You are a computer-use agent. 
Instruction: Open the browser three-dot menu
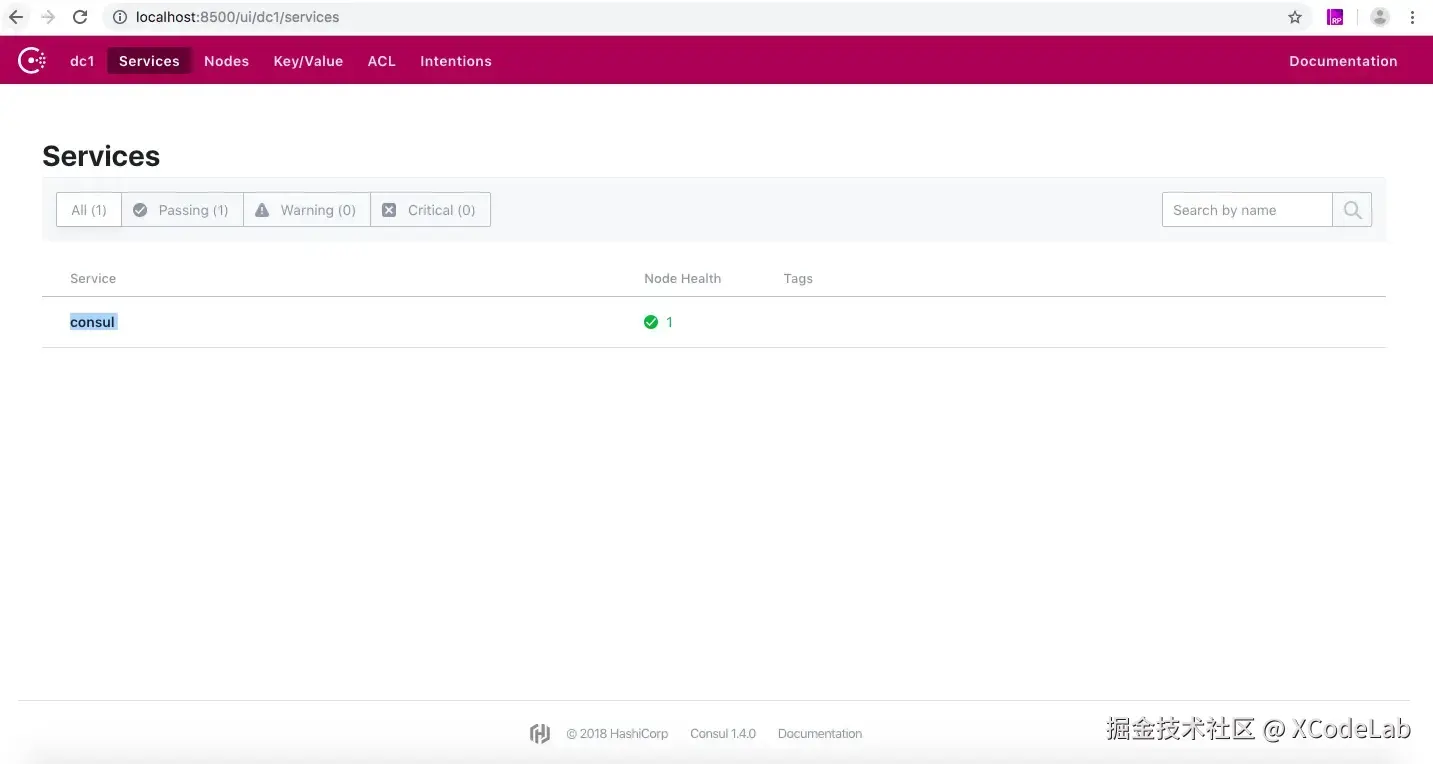click(x=1413, y=17)
